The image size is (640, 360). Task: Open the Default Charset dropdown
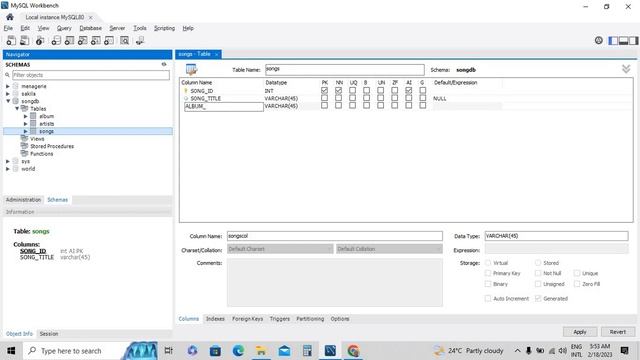pos(280,249)
